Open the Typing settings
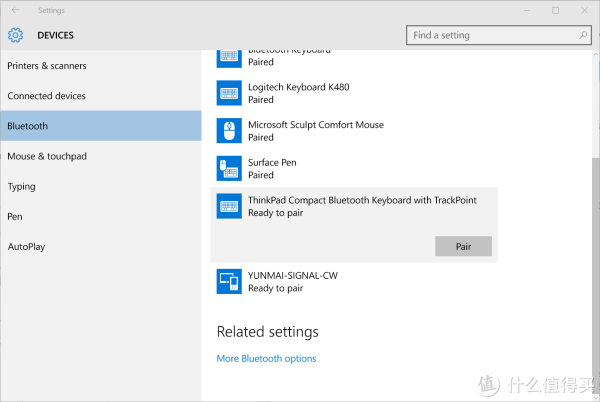Viewport: 600px width, 402px height. pos(101,186)
